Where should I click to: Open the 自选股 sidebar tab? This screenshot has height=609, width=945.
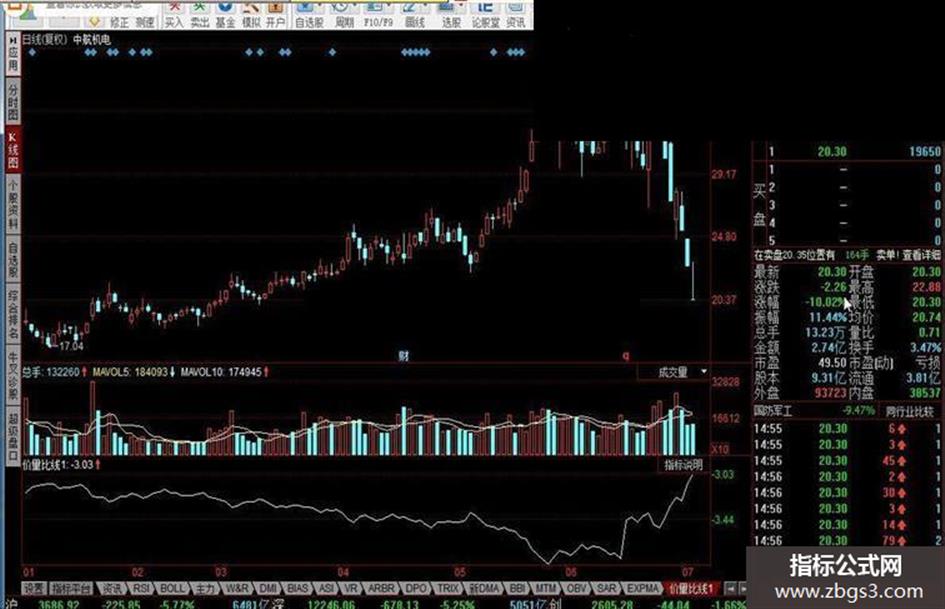click(x=13, y=259)
